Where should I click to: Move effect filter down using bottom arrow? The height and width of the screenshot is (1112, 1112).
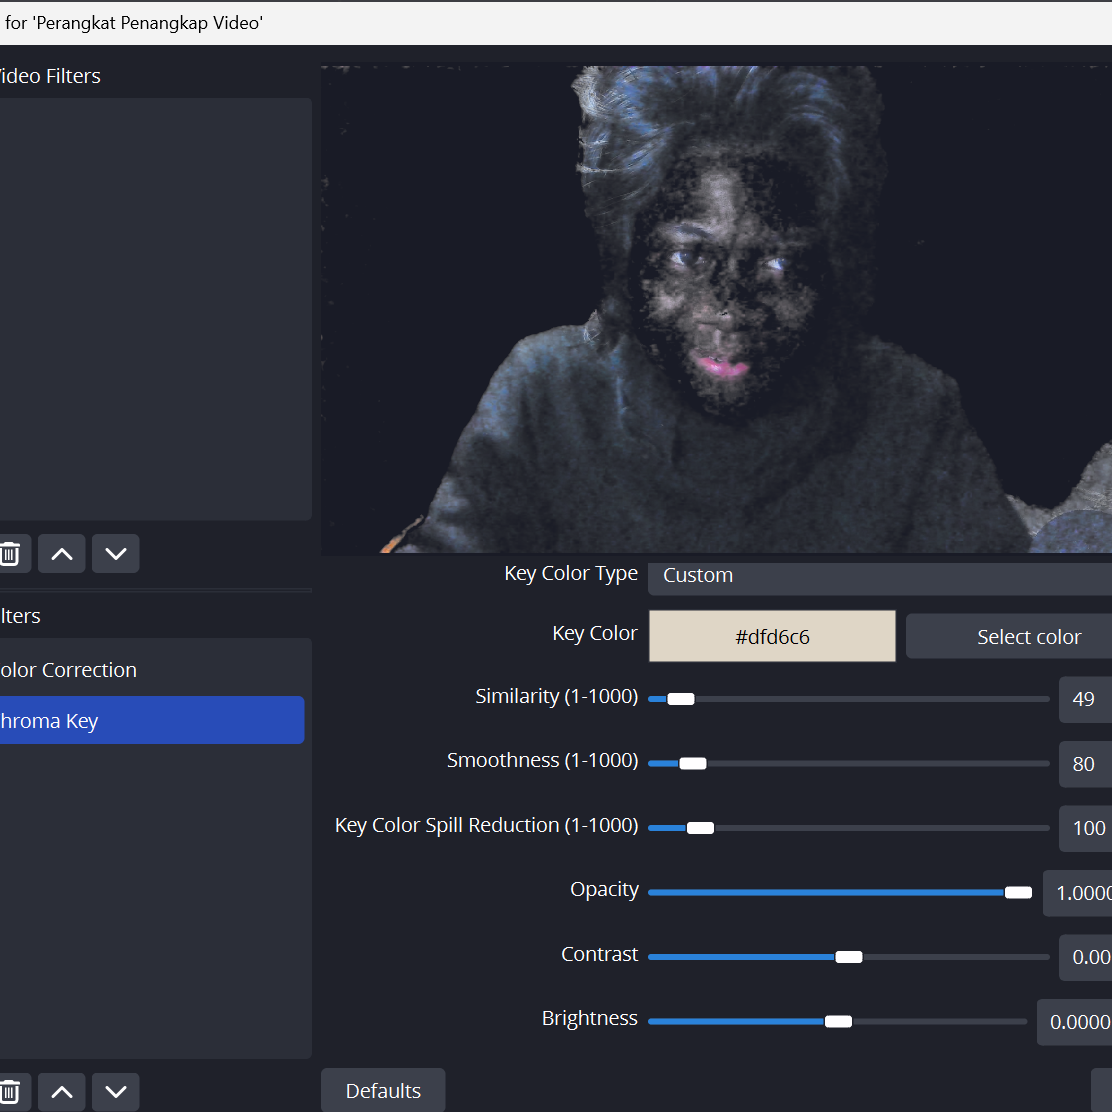116,1091
